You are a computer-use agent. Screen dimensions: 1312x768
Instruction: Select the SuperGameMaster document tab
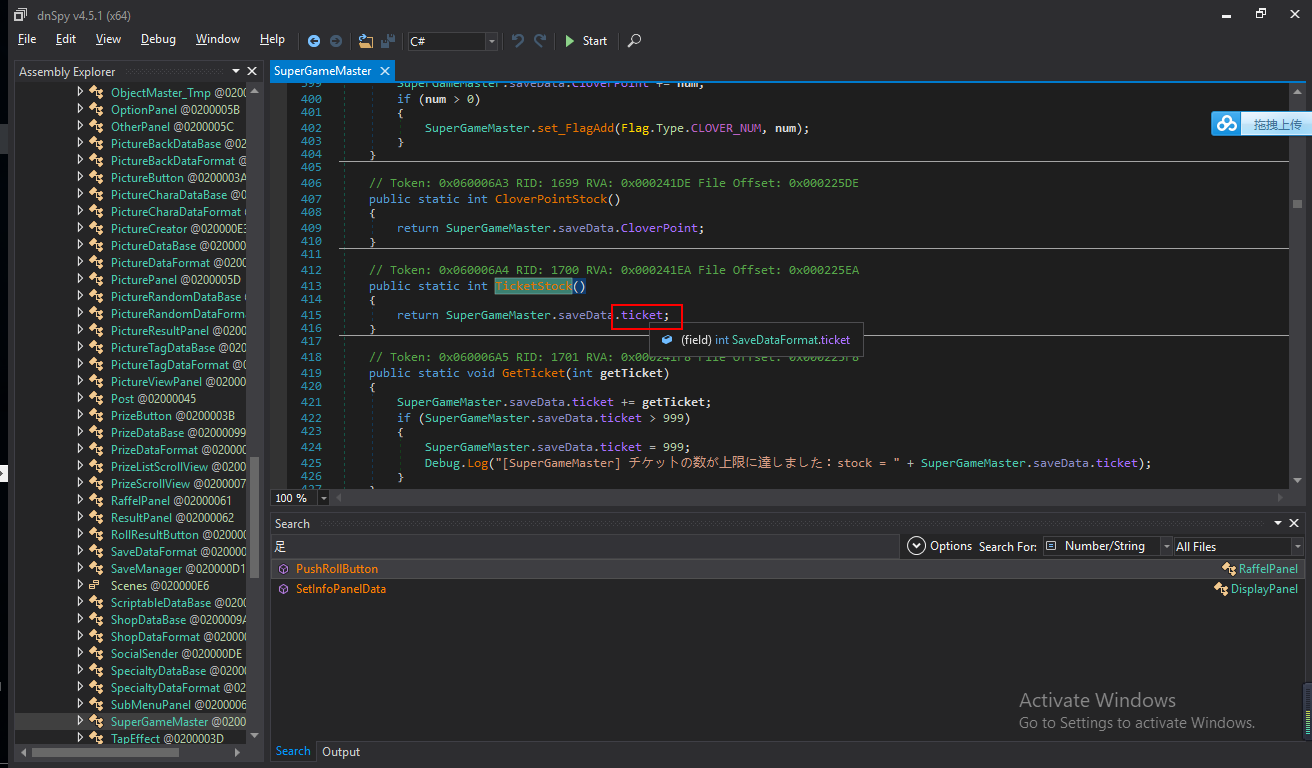click(323, 71)
